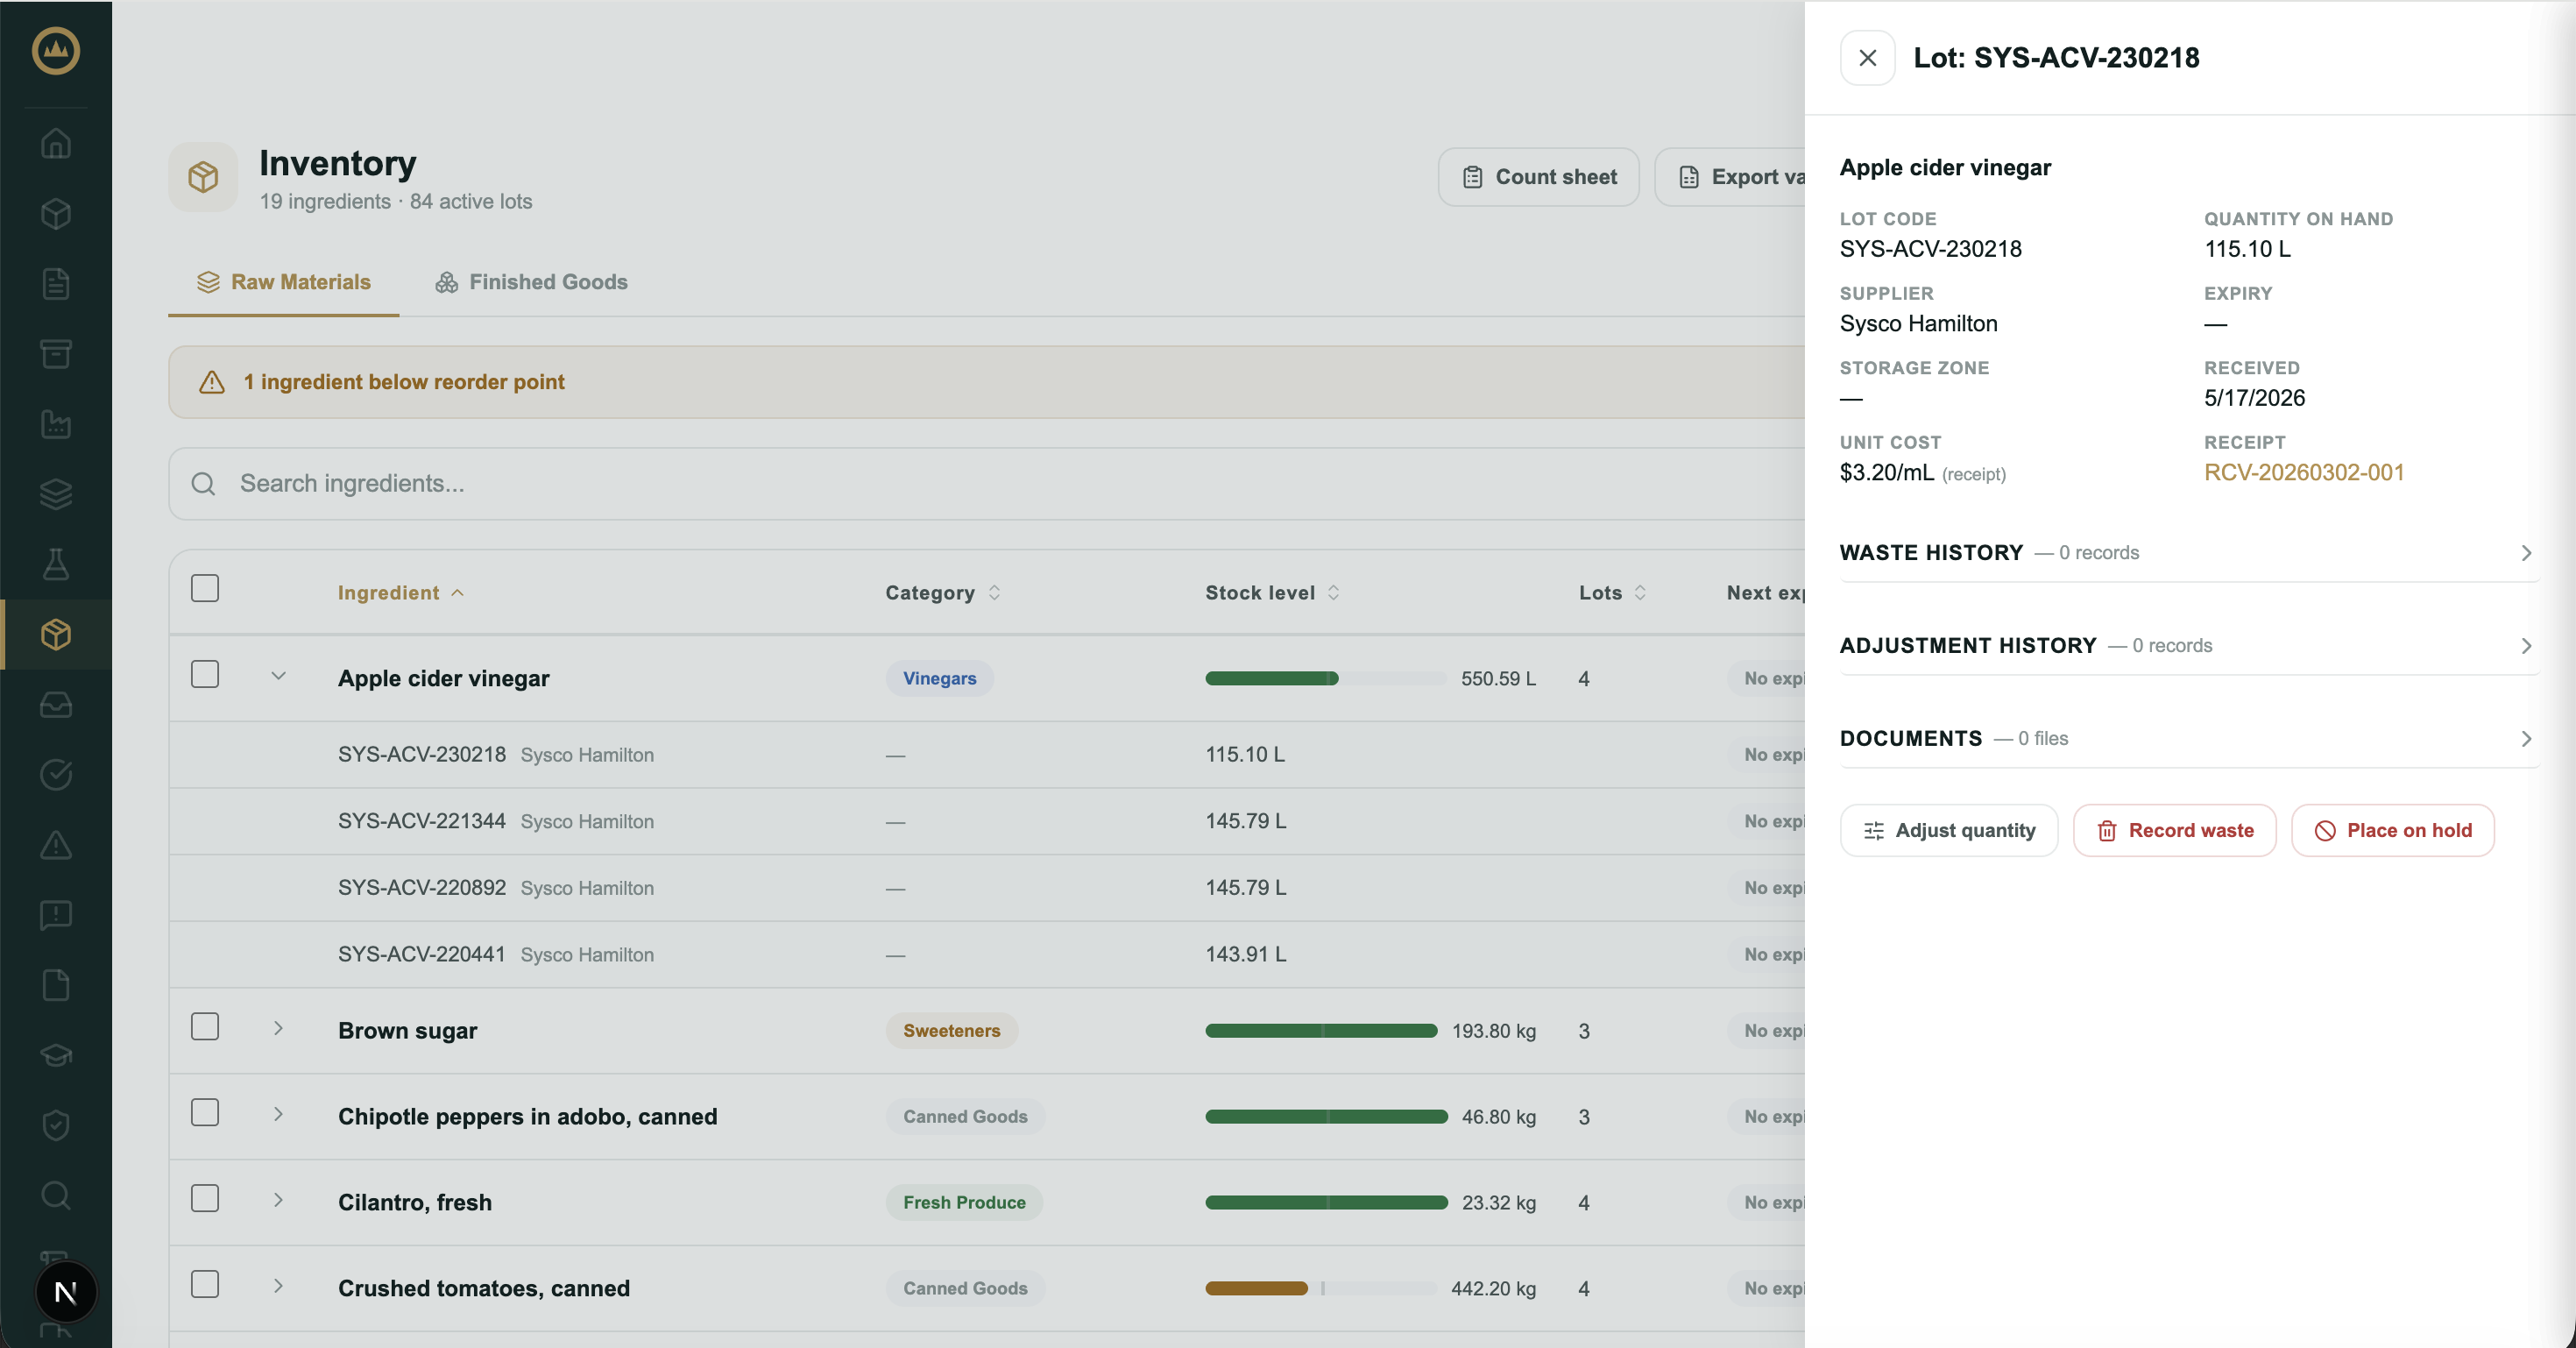Click the warning triangle sidebar icon
Screen dimensions: 2576x1348
click(56, 845)
